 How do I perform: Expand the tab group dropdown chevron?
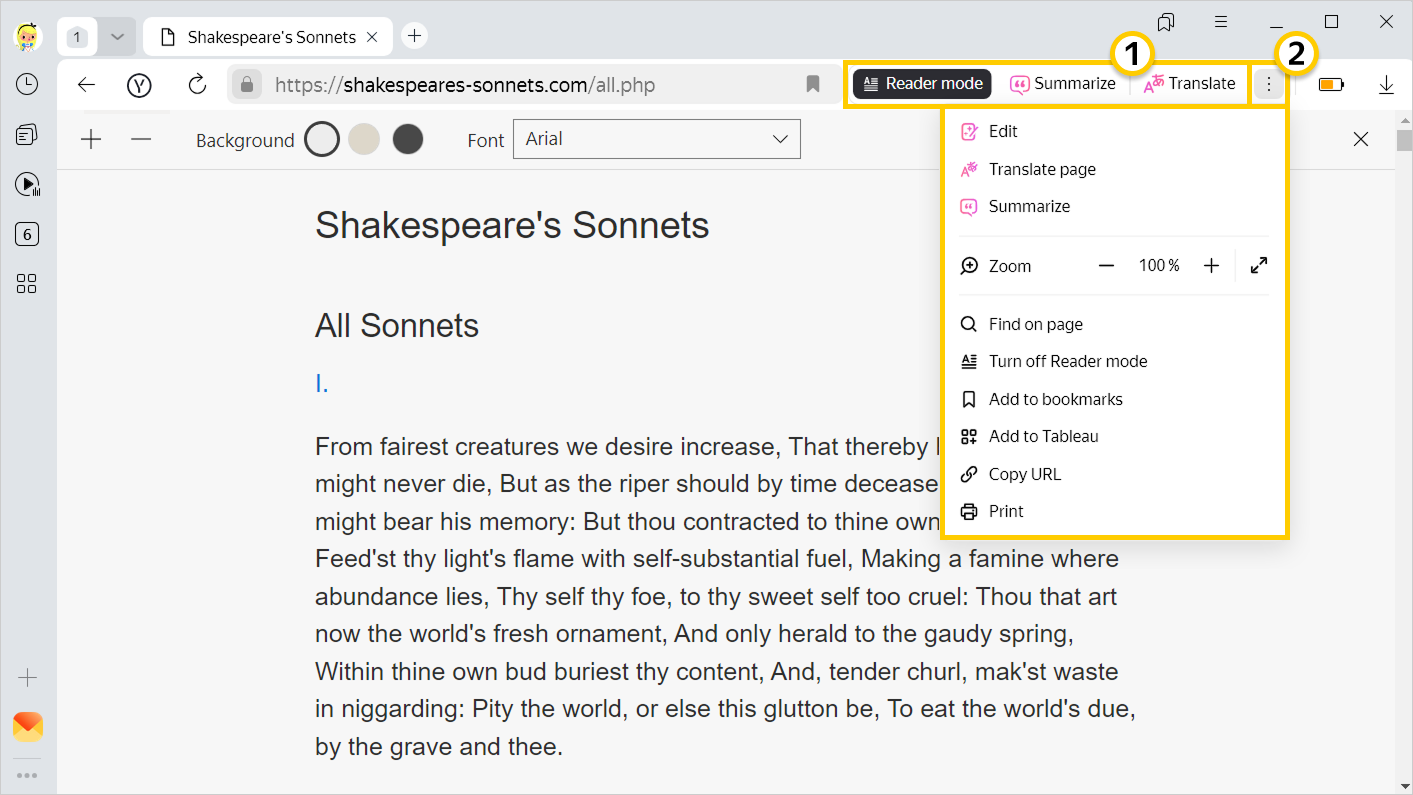pos(117,37)
